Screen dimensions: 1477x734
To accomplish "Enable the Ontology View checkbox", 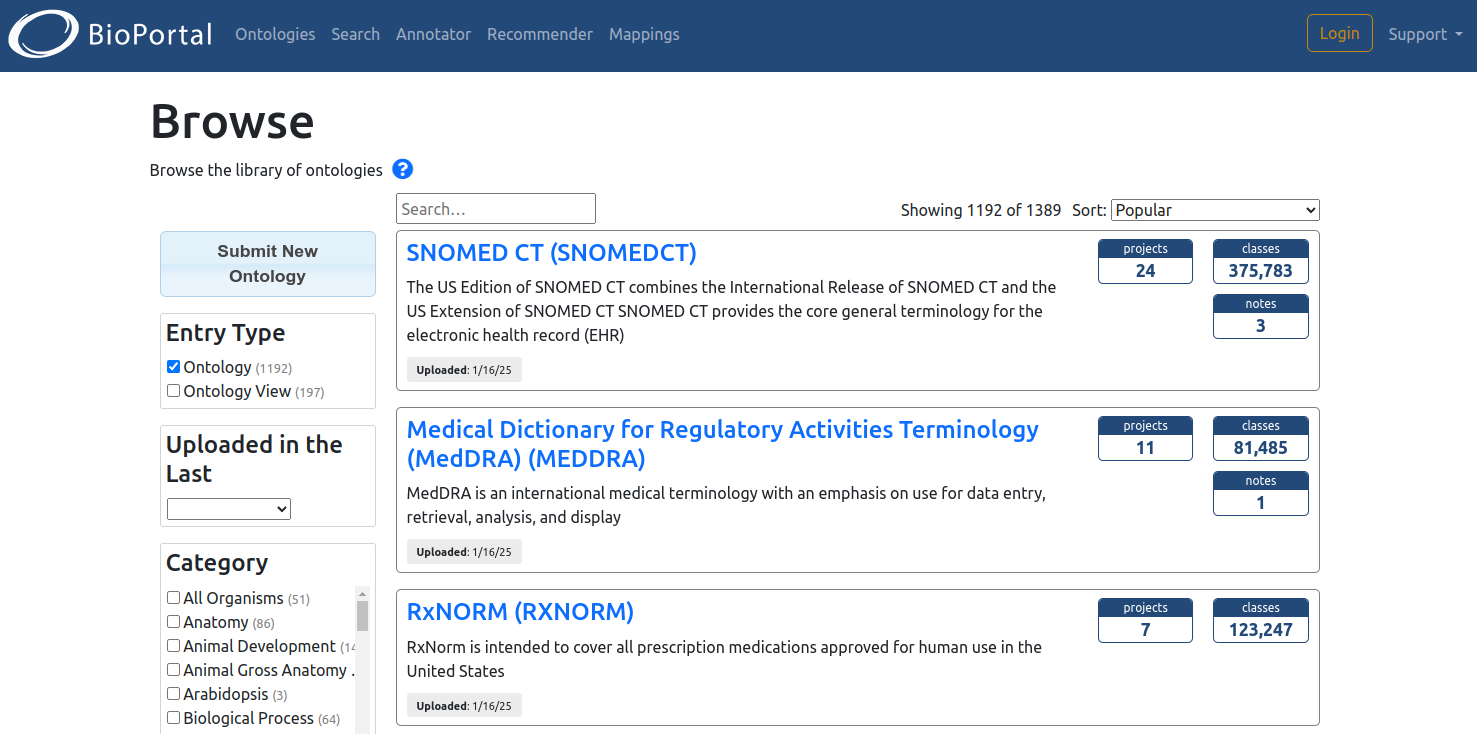I will [174, 391].
